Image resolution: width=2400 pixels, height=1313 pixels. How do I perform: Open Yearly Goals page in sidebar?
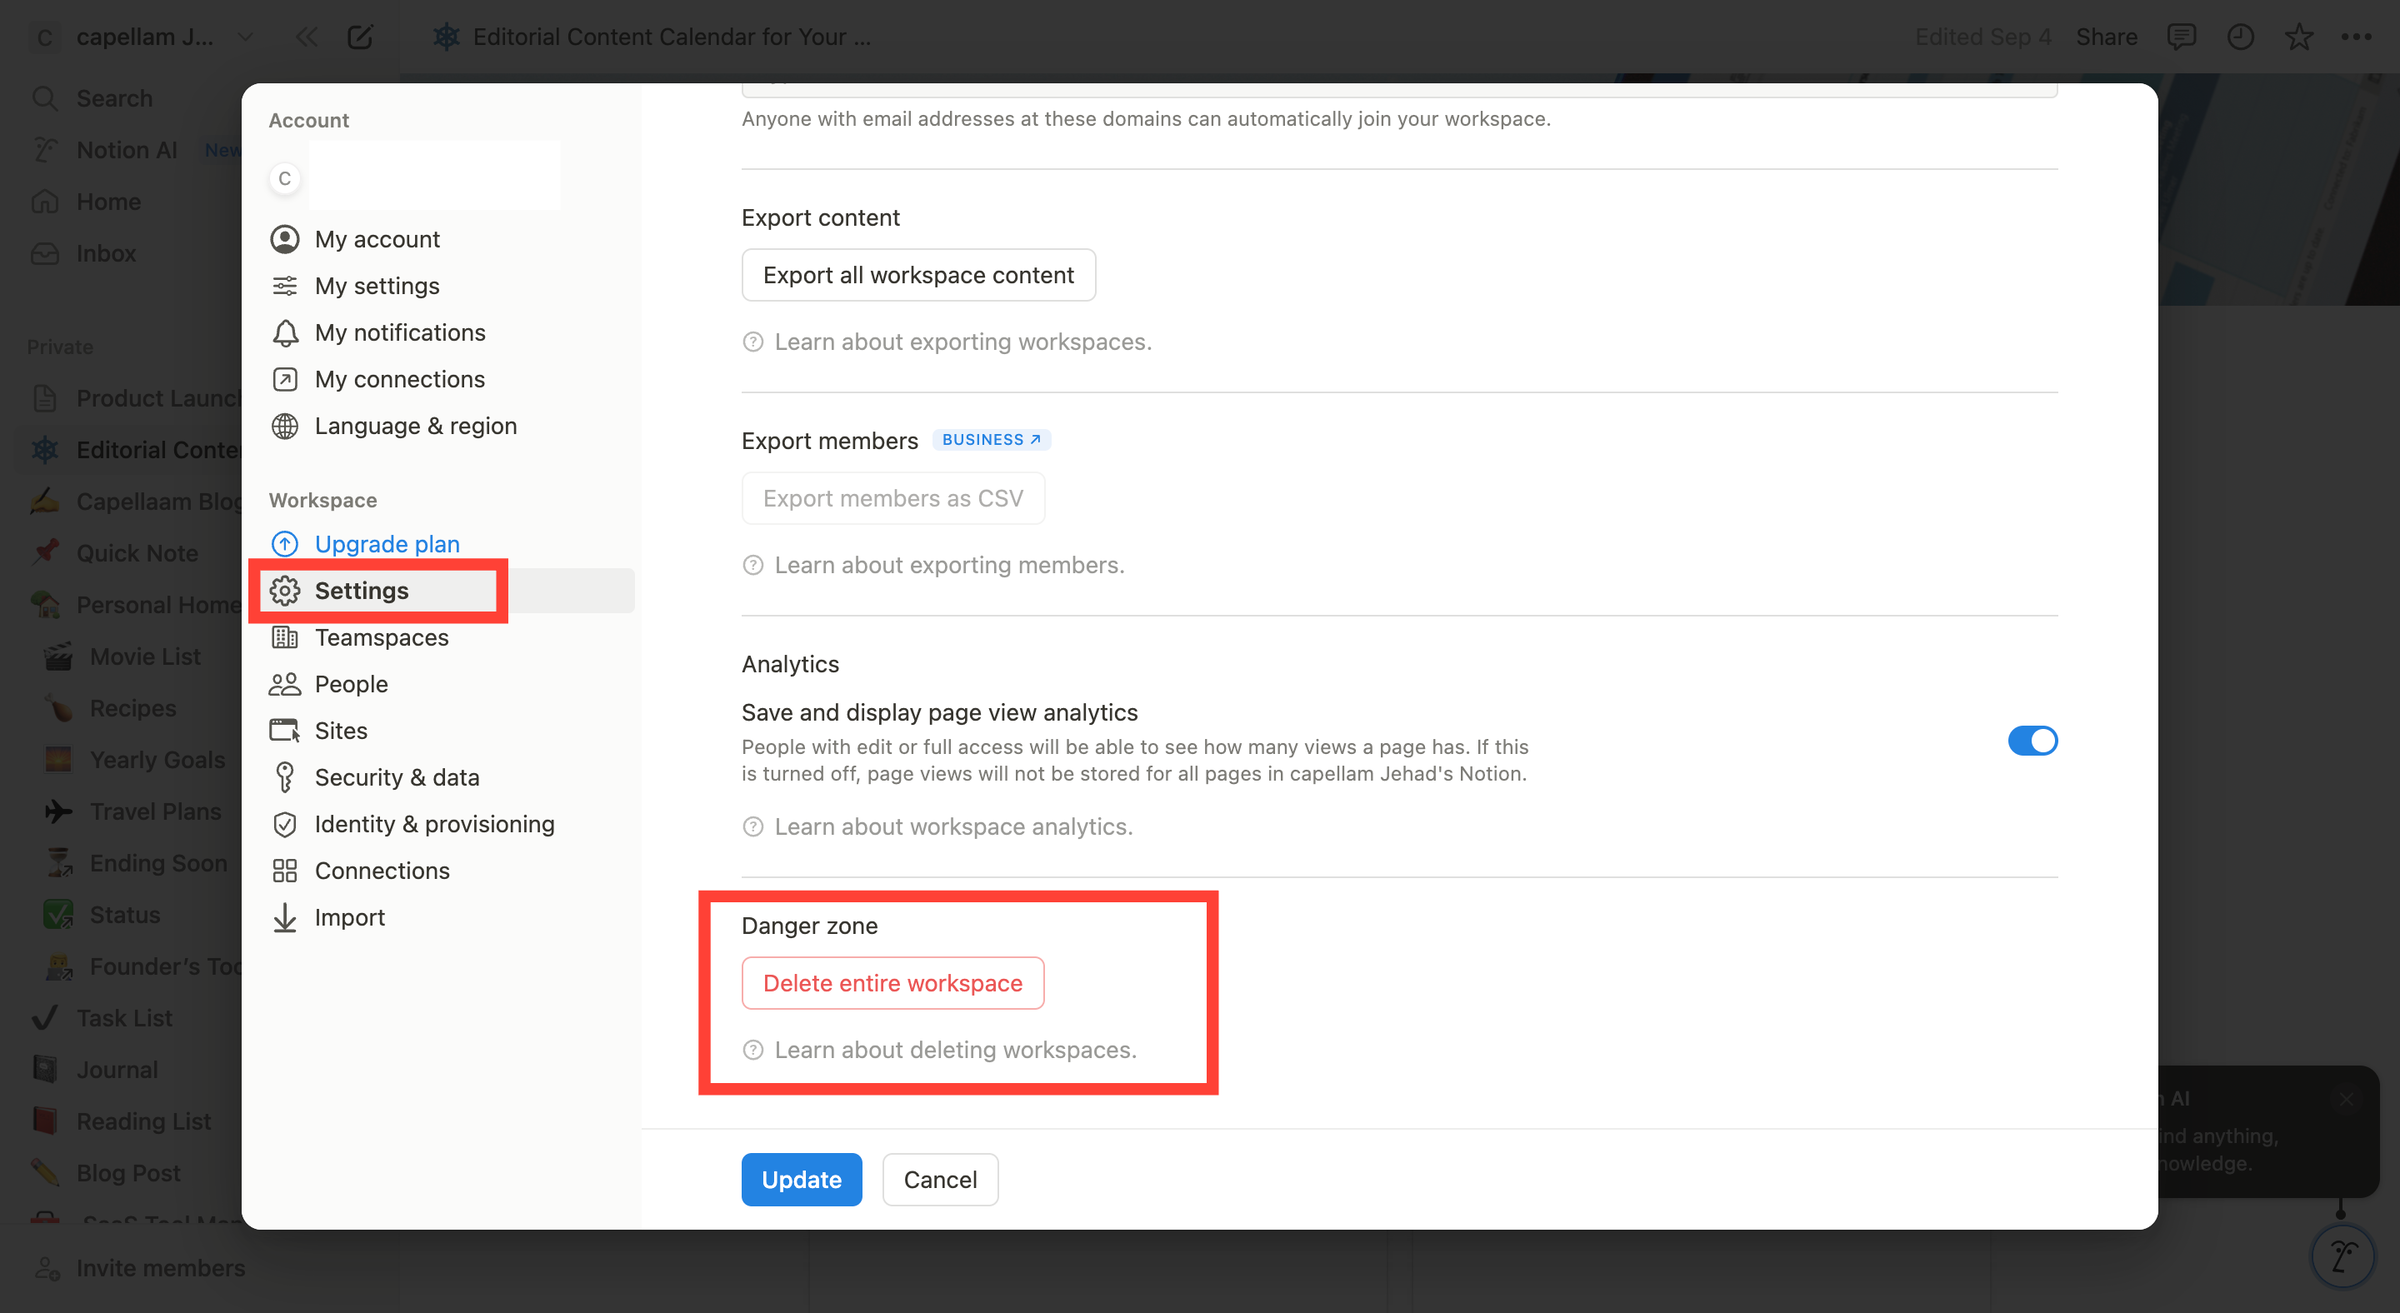(157, 760)
